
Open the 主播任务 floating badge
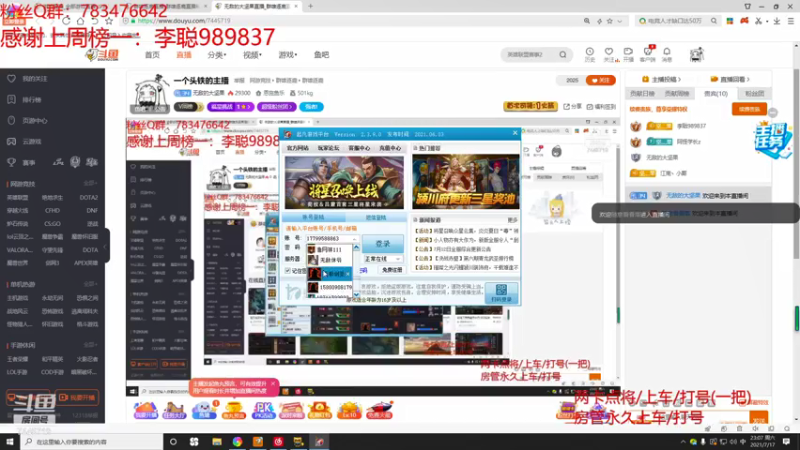pos(771,139)
